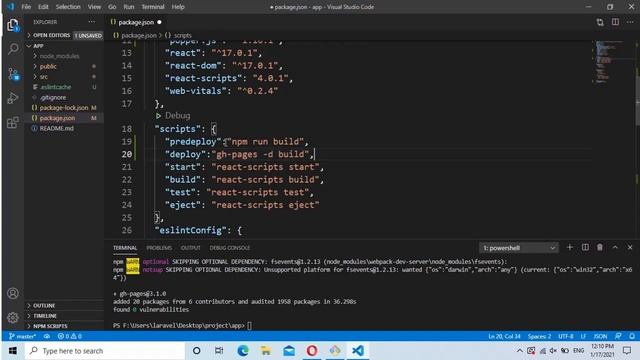Image resolution: width=640 pixels, height=360 pixels.
Task: Open the Search view in activity bar
Action: [13, 49]
